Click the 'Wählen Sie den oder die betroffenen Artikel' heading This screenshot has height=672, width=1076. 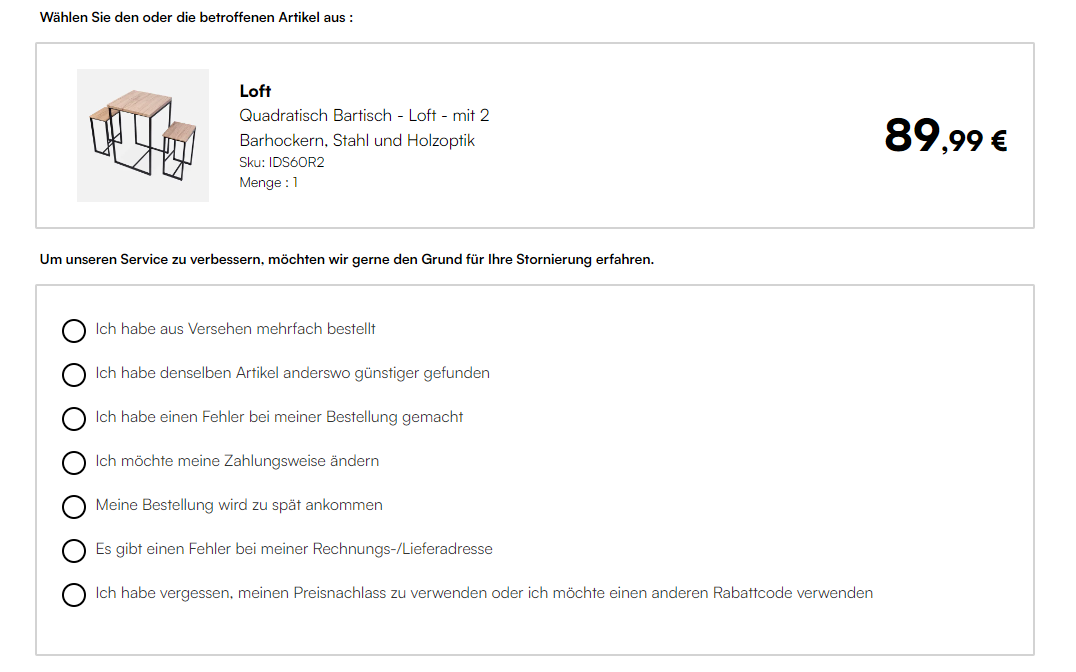(x=196, y=18)
